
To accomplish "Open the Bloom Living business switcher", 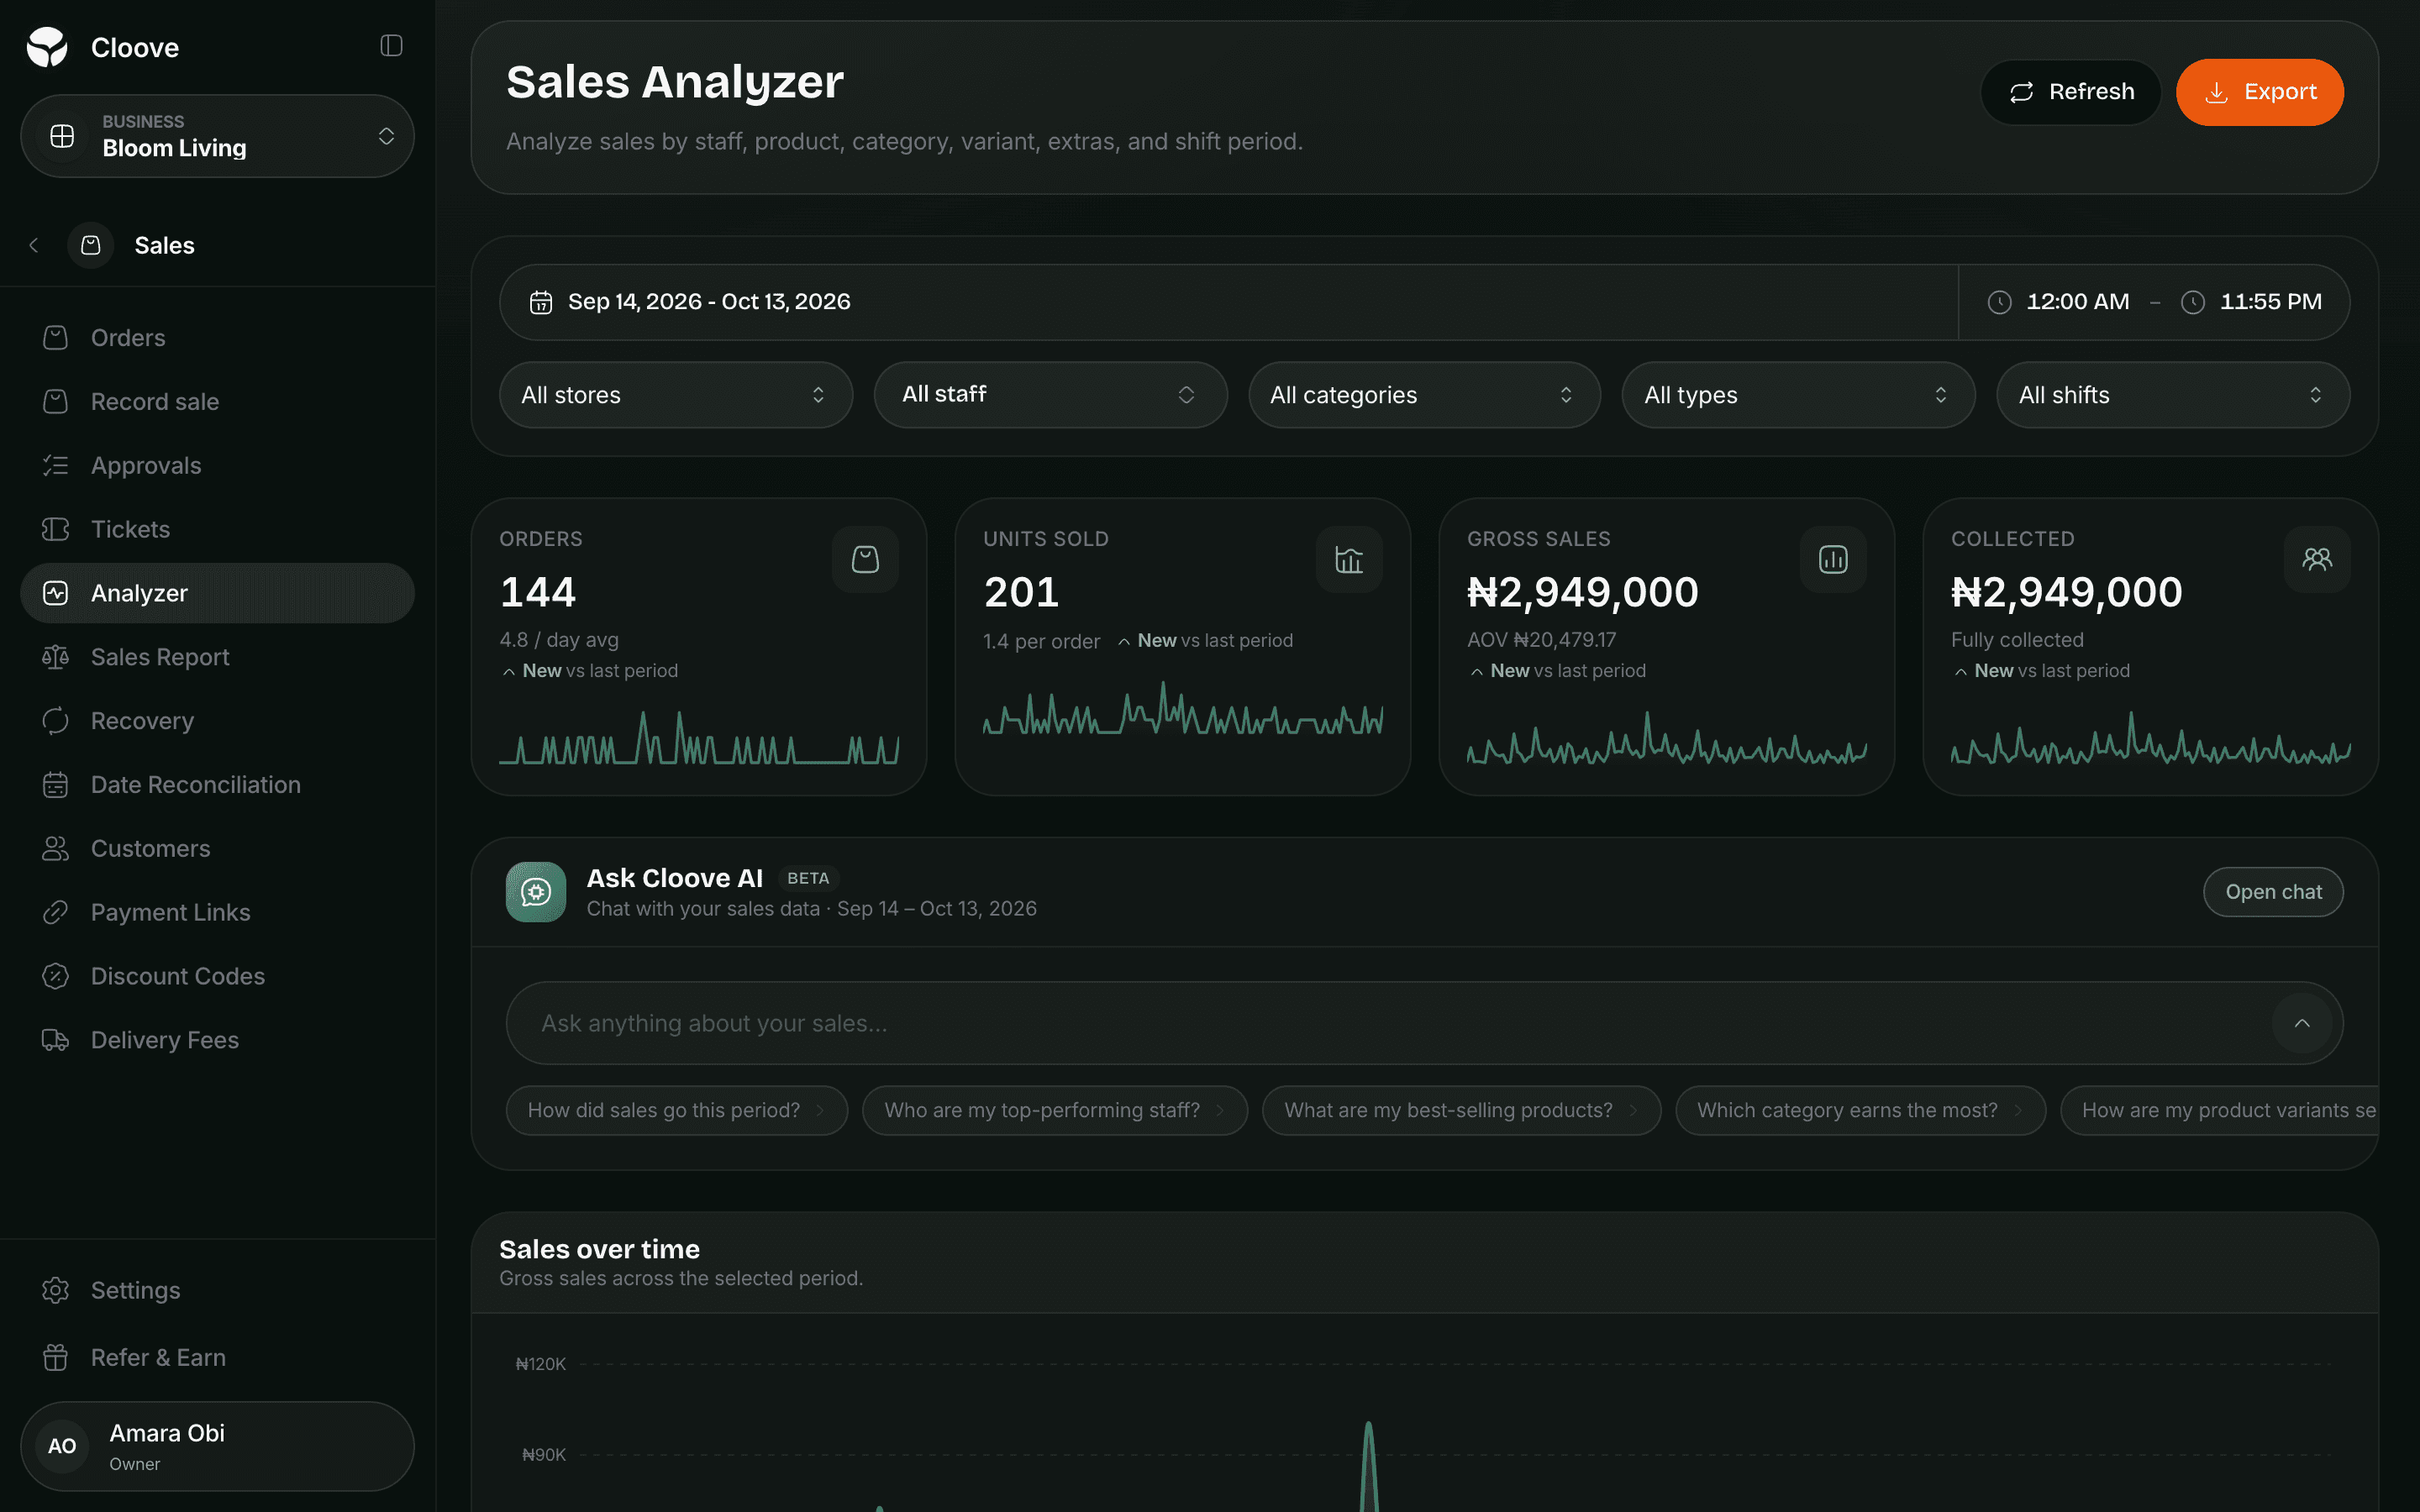I will click(x=217, y=136).
